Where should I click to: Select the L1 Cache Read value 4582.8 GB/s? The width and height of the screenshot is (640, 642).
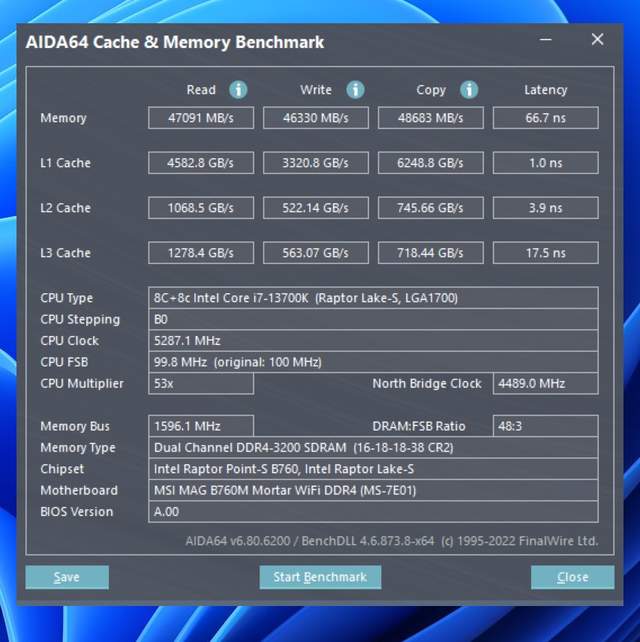click(201, 163)
